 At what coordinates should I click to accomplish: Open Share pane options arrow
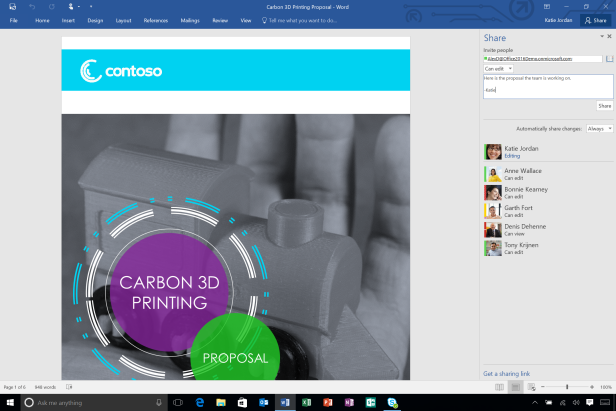[x=602, y=36]
